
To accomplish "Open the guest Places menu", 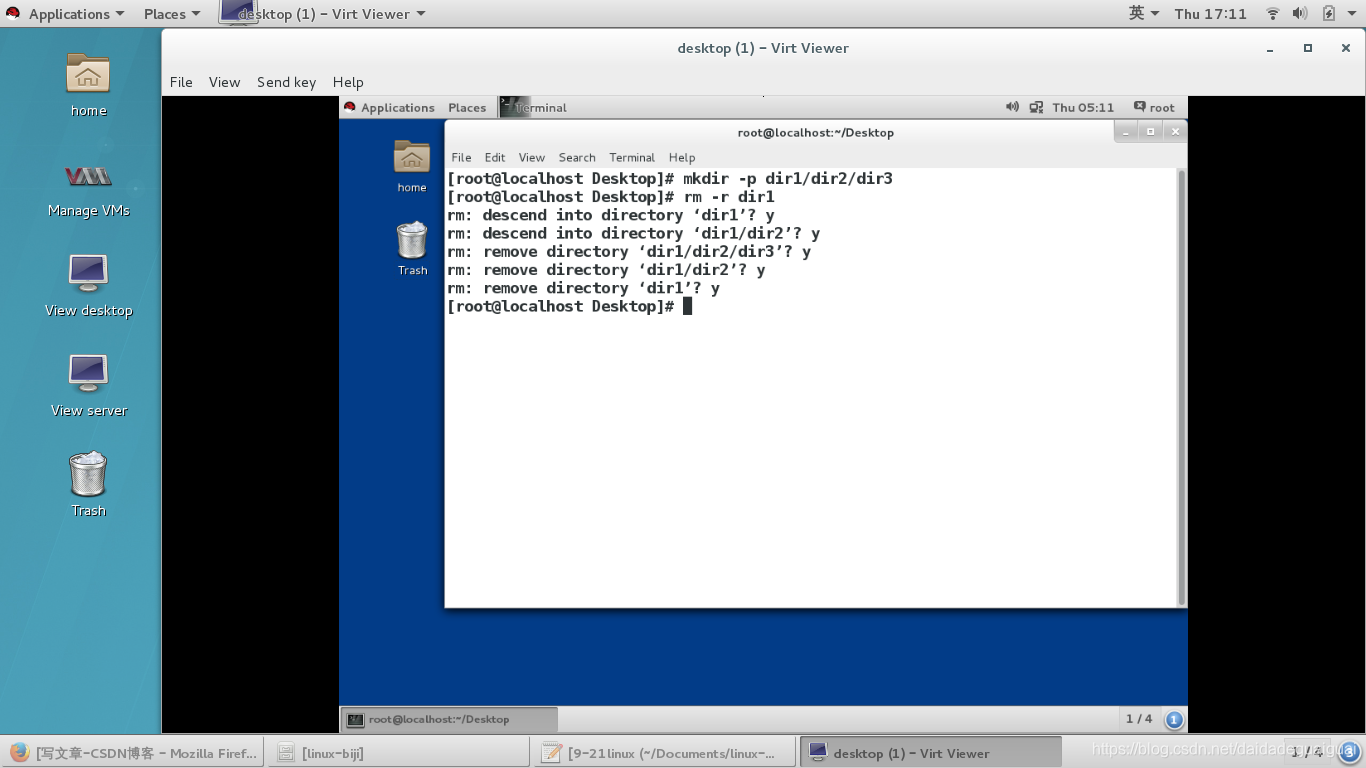I will click(x=467, y=107).
